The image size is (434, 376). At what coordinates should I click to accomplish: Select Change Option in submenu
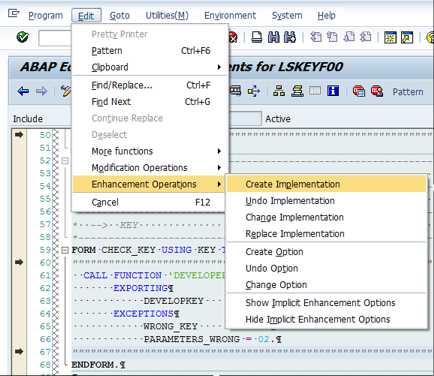click(x=326, y=285)
